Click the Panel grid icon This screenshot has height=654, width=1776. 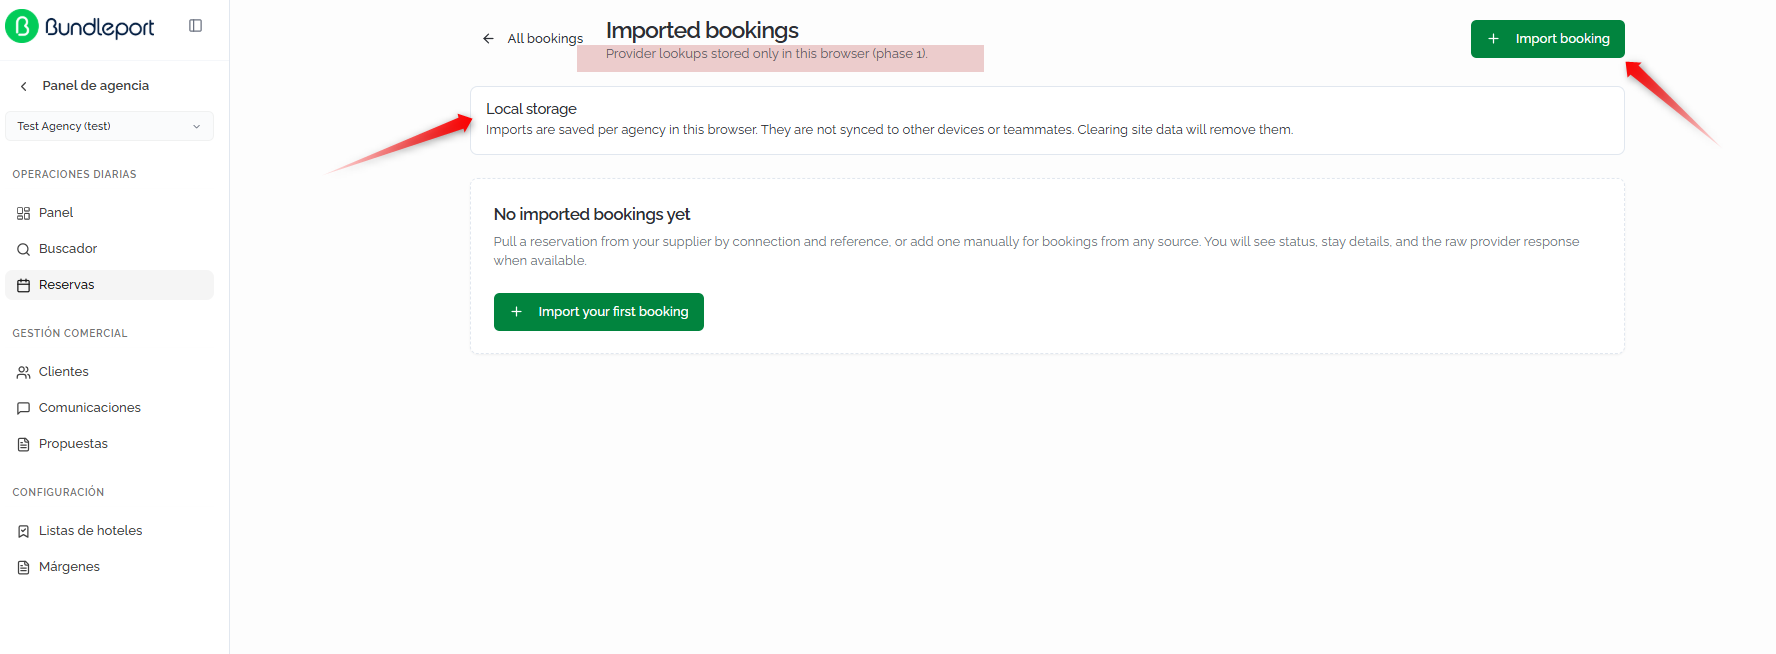point(24,213)
